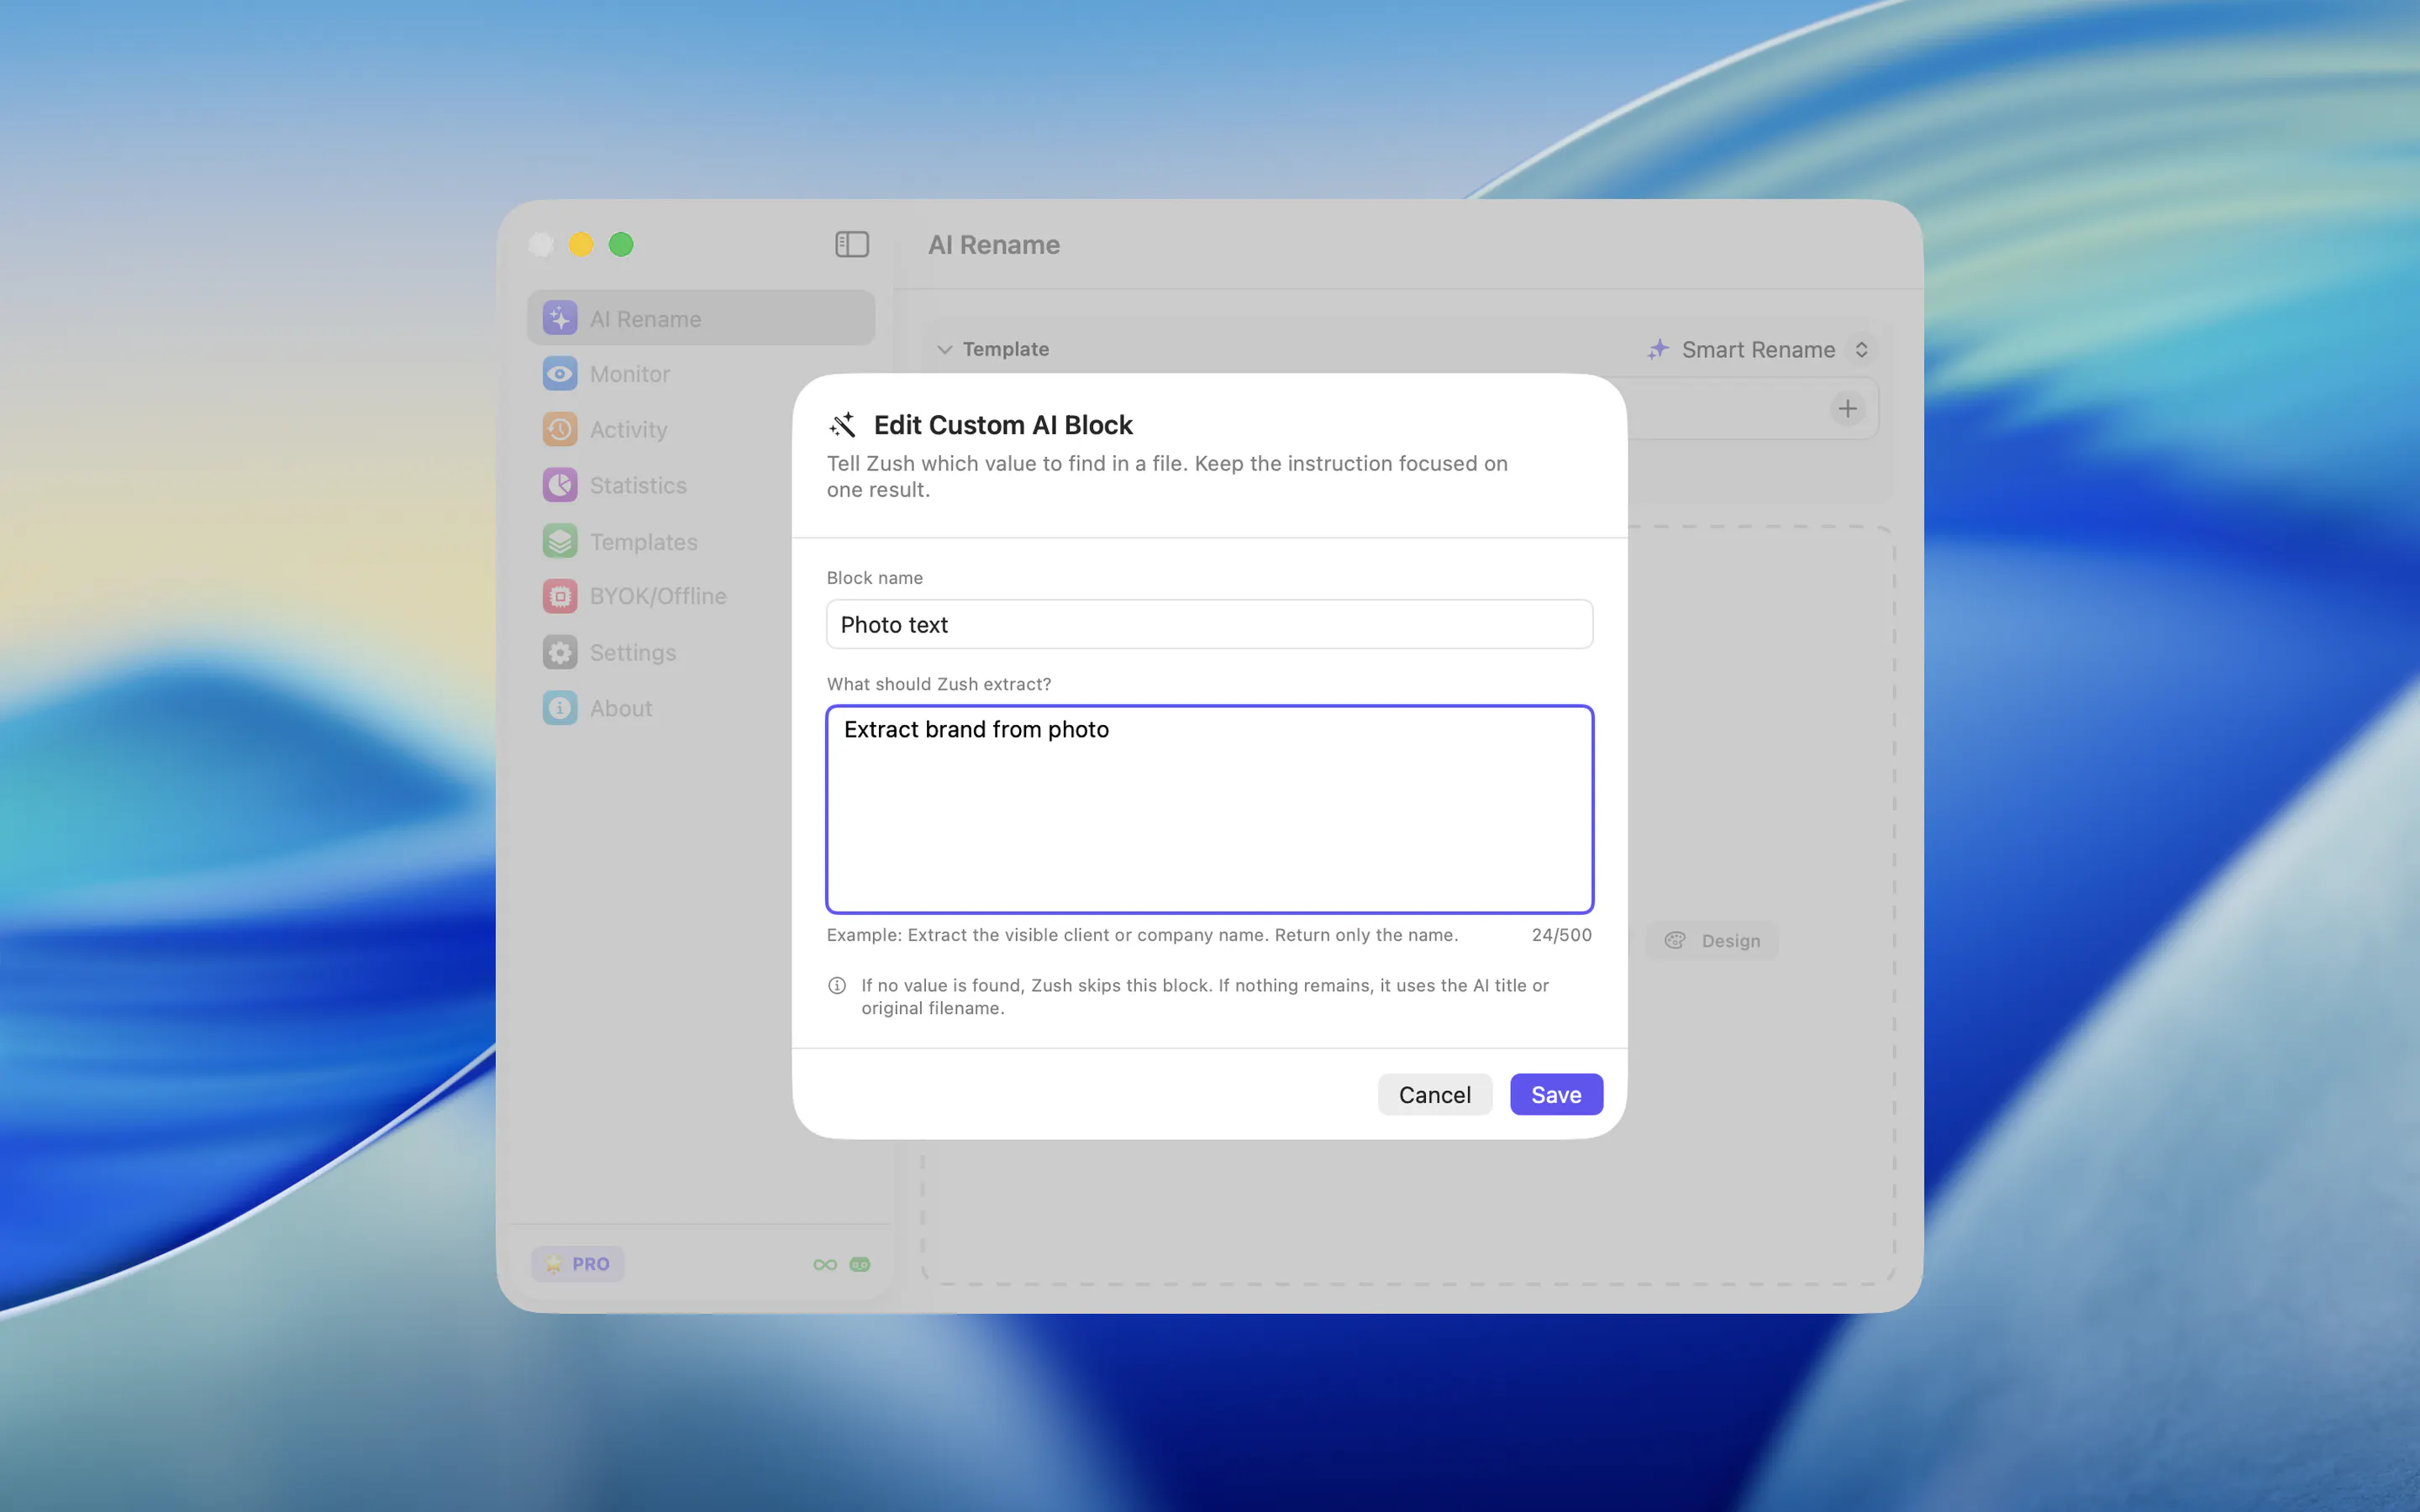2420x1512 pixels.
Task: Open Settings using the gear icon
Action: [560, 652]
